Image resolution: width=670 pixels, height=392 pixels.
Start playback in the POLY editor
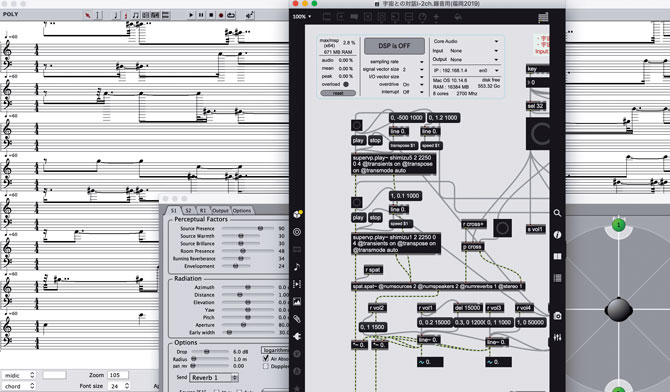point(191,15)
